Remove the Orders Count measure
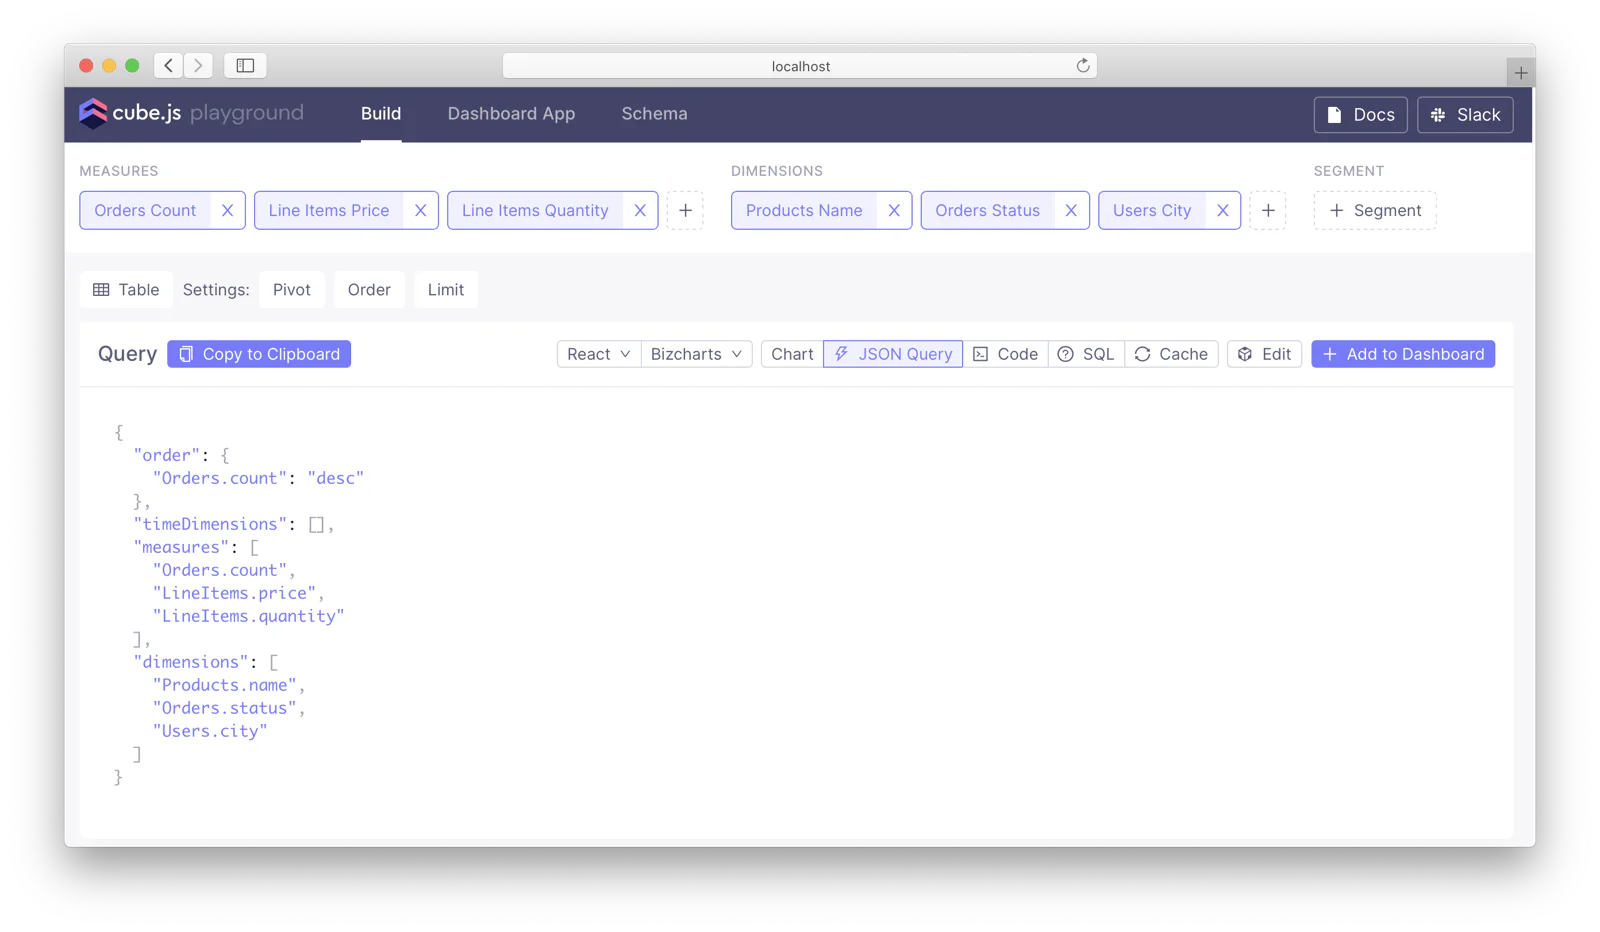This screenshot has width=1600, height=932. pos(228,210)
